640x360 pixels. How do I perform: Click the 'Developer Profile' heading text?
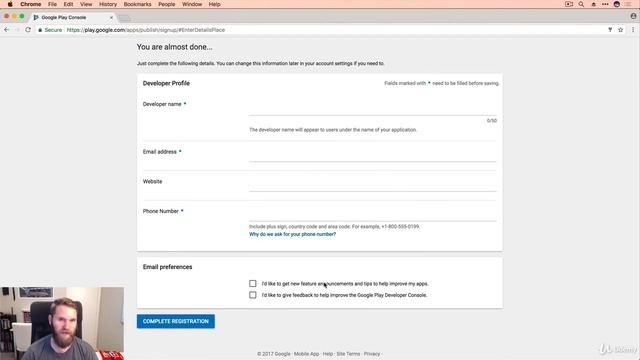[166, 83]
